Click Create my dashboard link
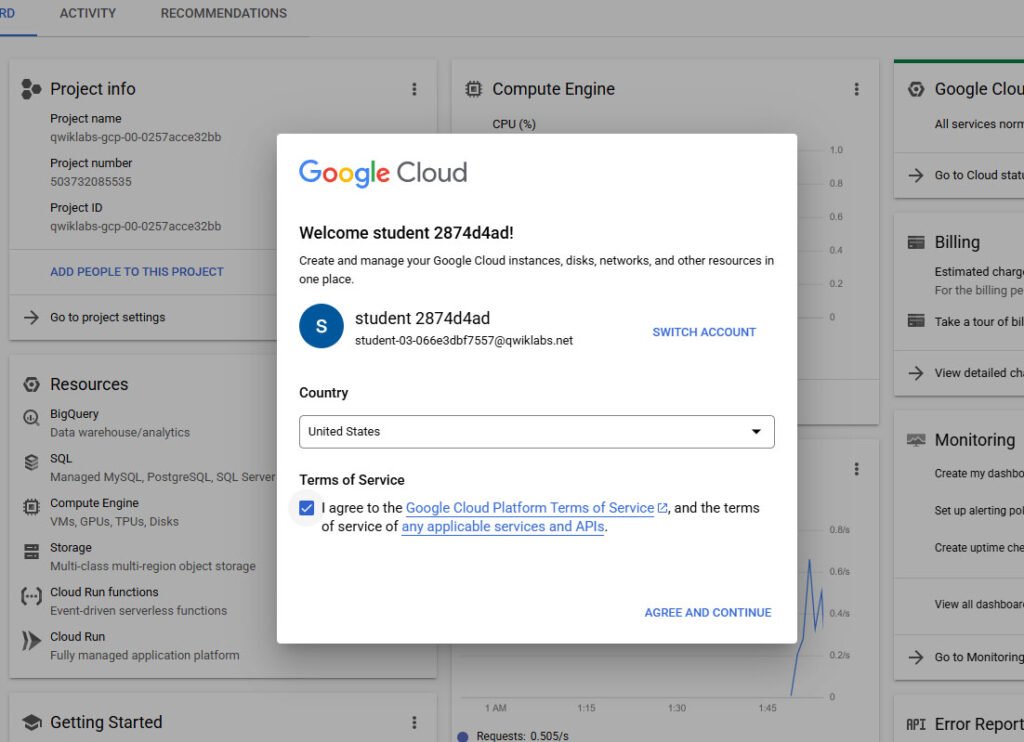Viewport: 1024px width, 742px height. (x=979, y=474)
